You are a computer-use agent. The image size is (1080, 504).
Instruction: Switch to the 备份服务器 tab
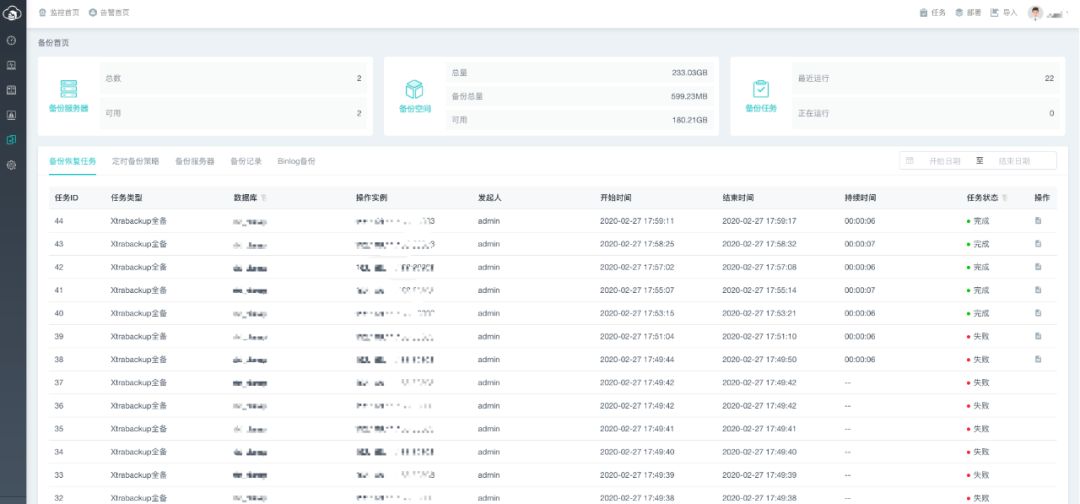[x=195, y=161]
